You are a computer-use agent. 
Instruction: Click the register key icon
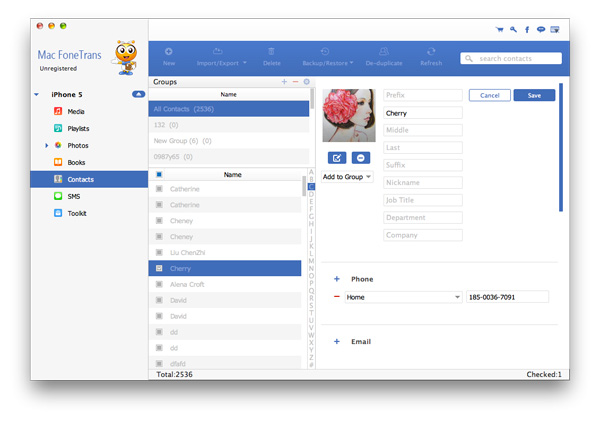pos(513,29)
